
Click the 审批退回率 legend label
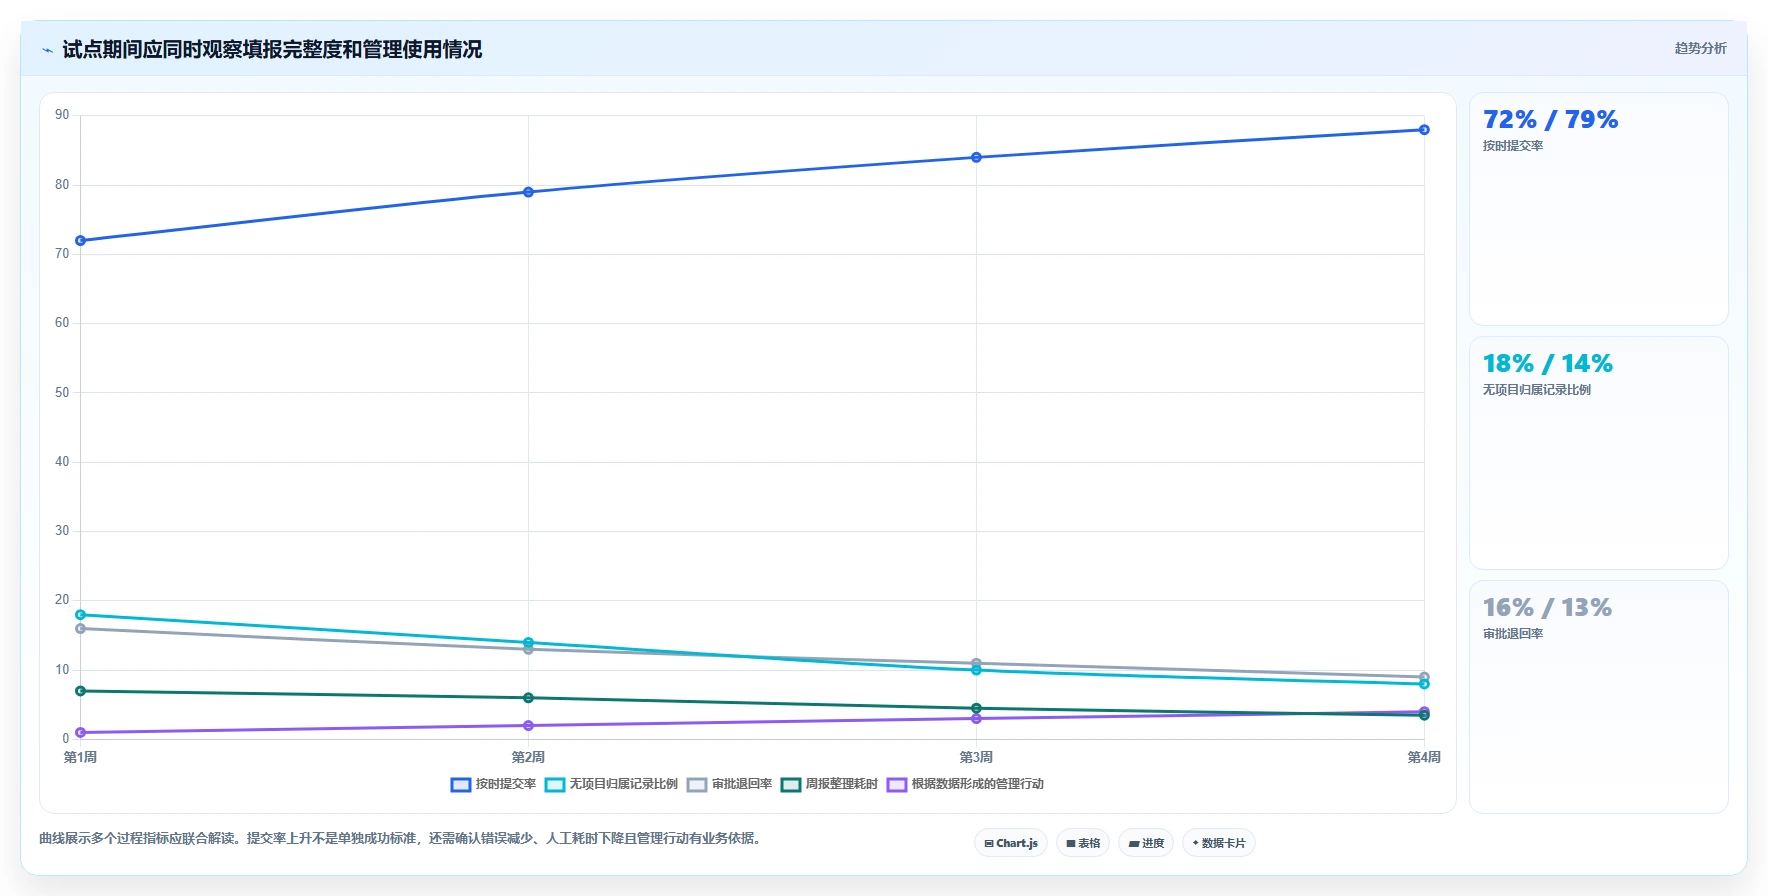[742, 784]
